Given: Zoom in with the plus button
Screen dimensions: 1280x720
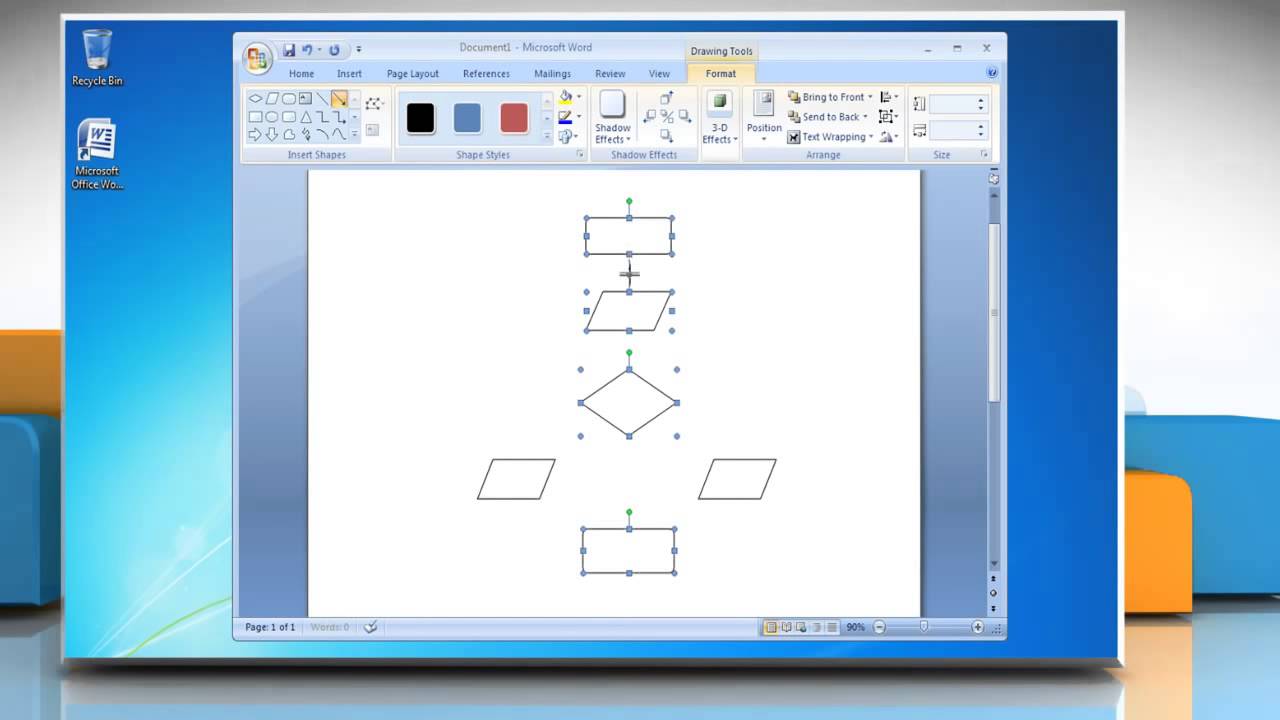Looking at the screenshot, I should pos(978,627).
